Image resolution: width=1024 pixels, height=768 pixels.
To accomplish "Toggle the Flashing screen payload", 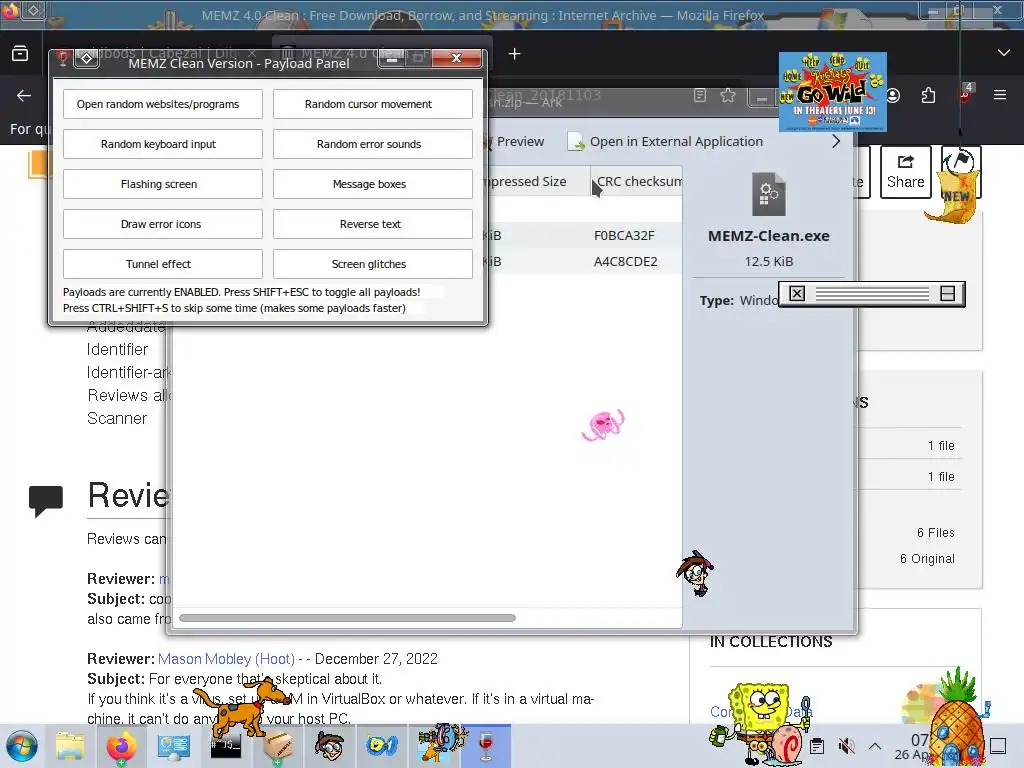I will (x=163, y=184).
